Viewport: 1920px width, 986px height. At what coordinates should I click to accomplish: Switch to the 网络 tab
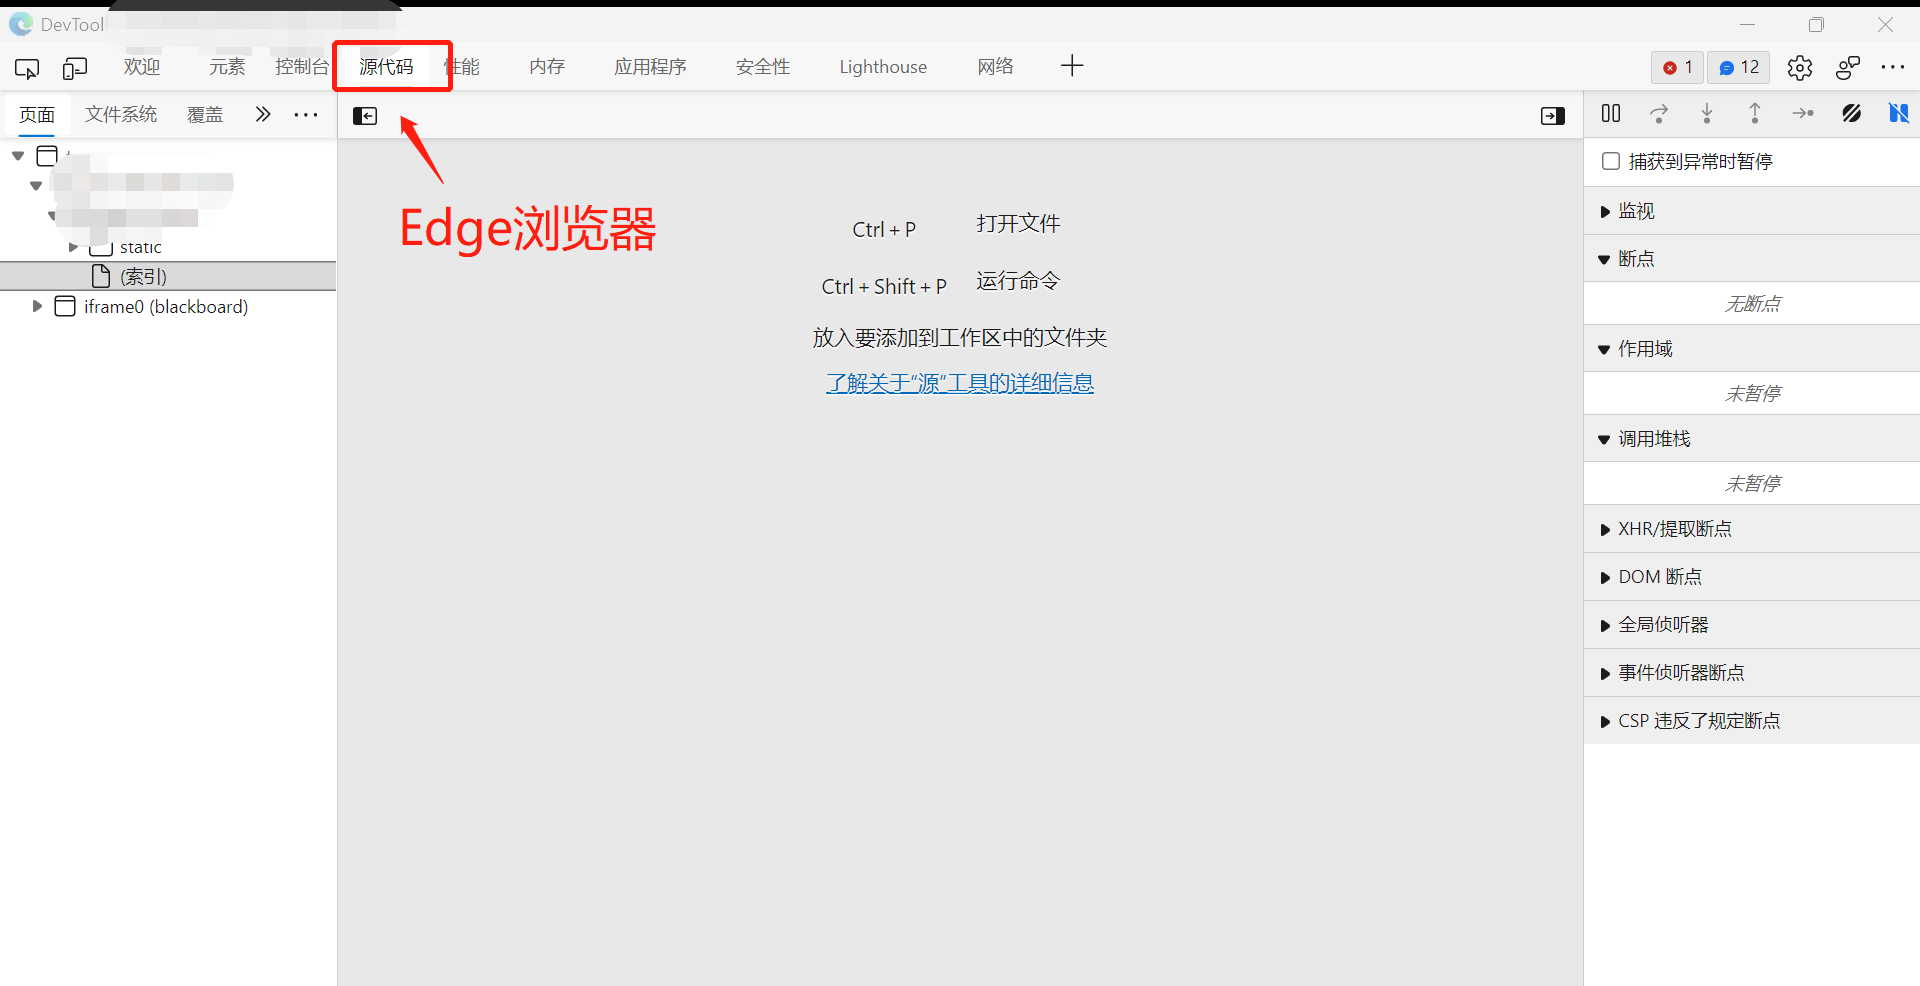point(995,67)
